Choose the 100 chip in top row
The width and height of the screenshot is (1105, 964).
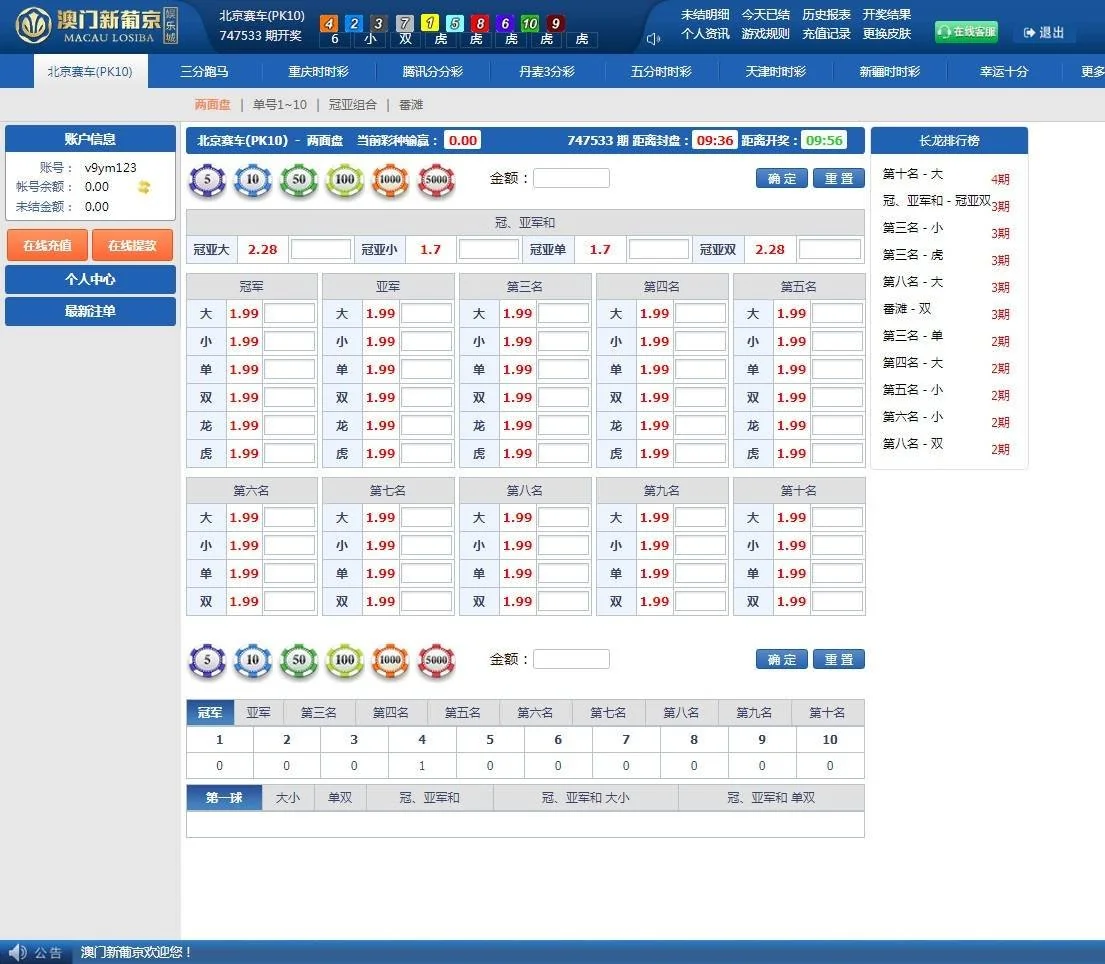tap(345, 180)
